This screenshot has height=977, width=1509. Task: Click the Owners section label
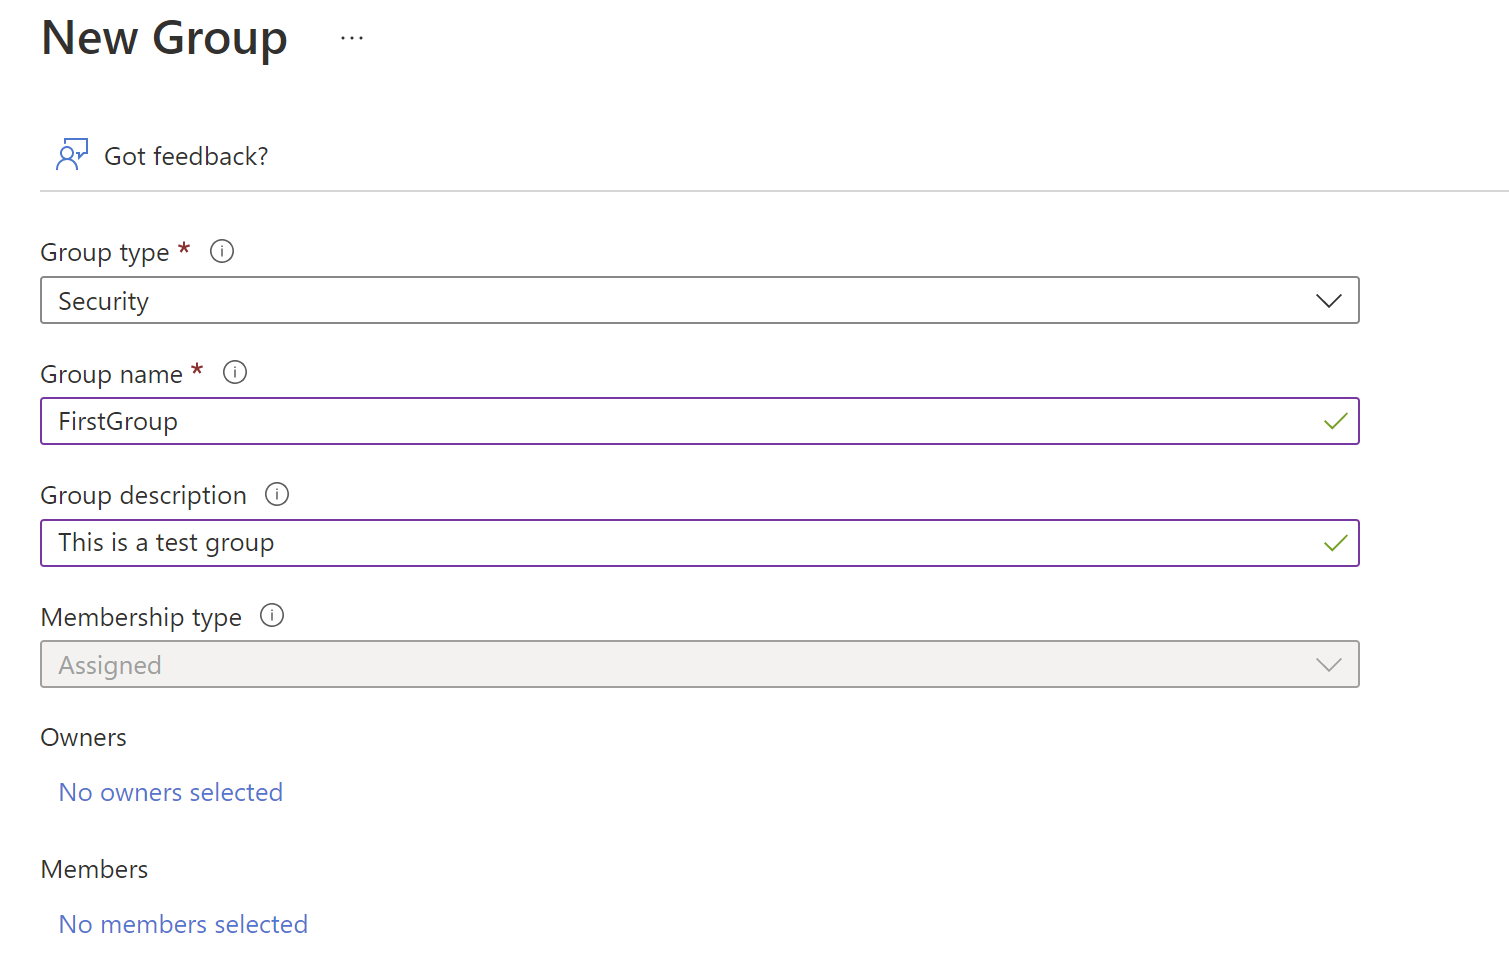coord(84,738)
